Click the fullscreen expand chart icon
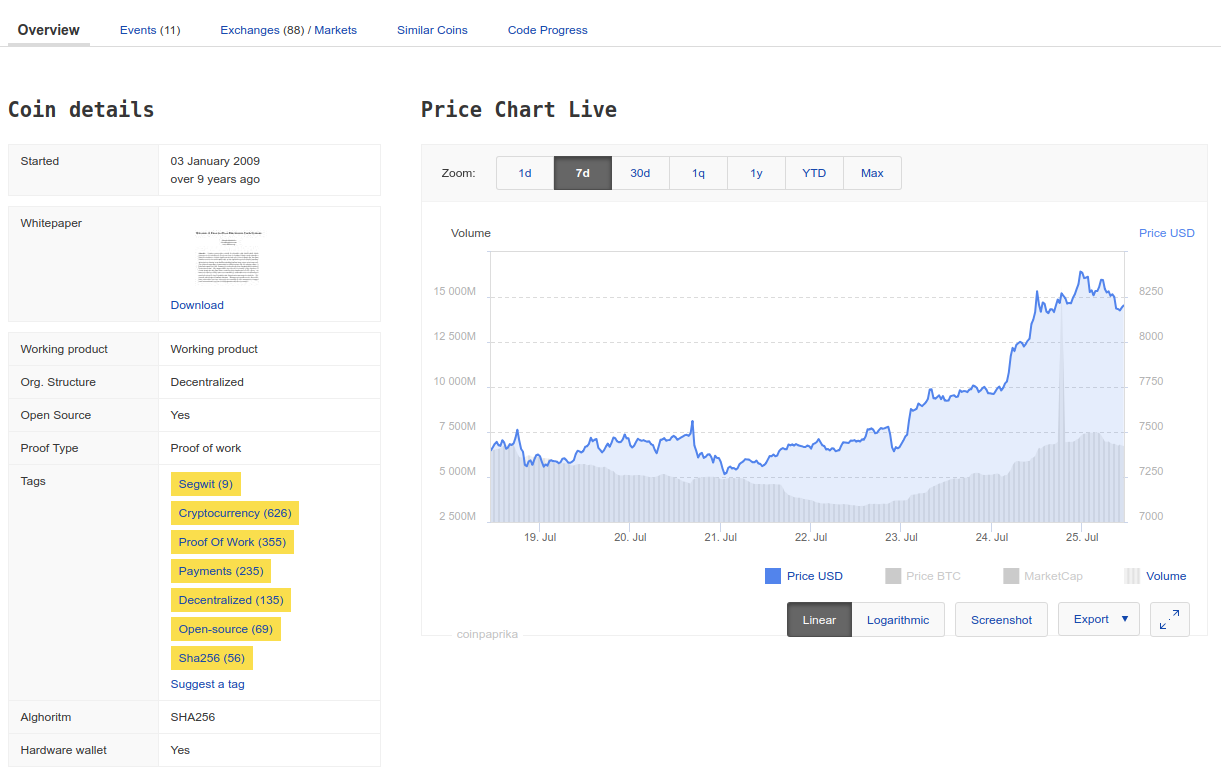 point(1169,620)
